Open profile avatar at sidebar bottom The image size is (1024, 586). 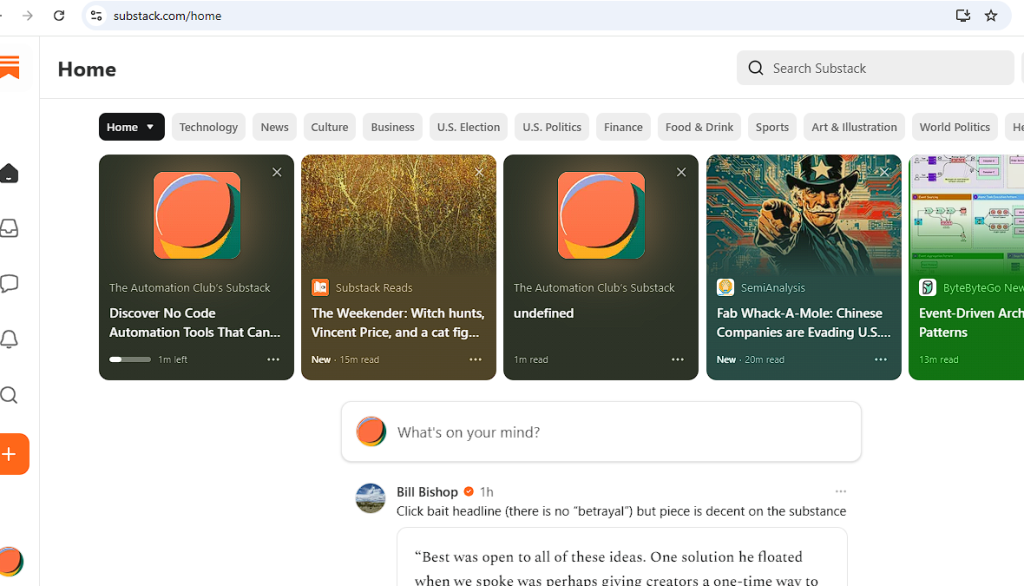10,561
